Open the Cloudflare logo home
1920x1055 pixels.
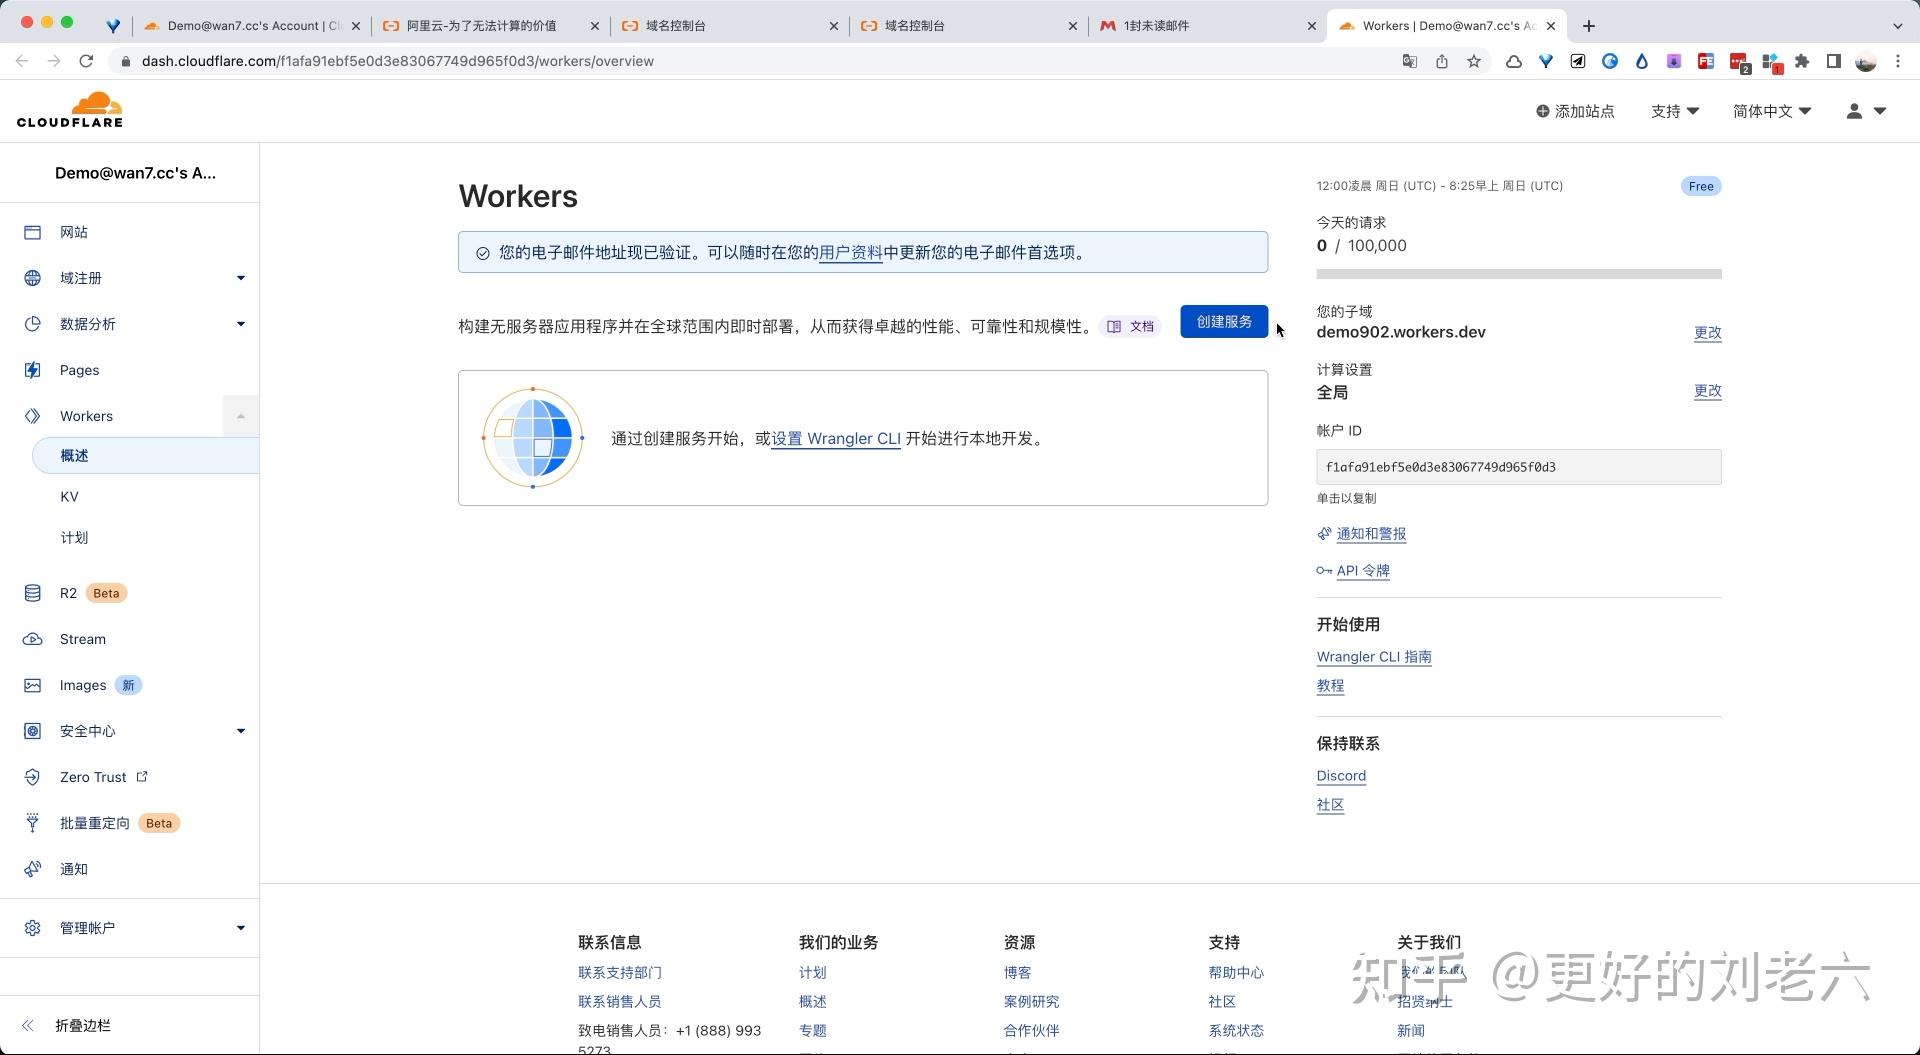coord(70,110)
